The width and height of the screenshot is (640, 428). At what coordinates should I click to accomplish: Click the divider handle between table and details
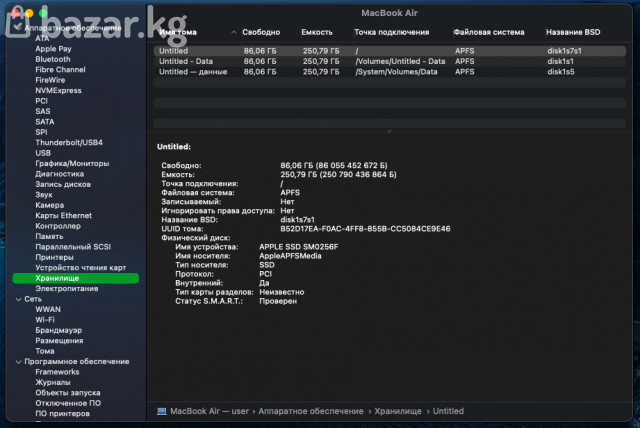pyautogui.click(x=389, y=130)
